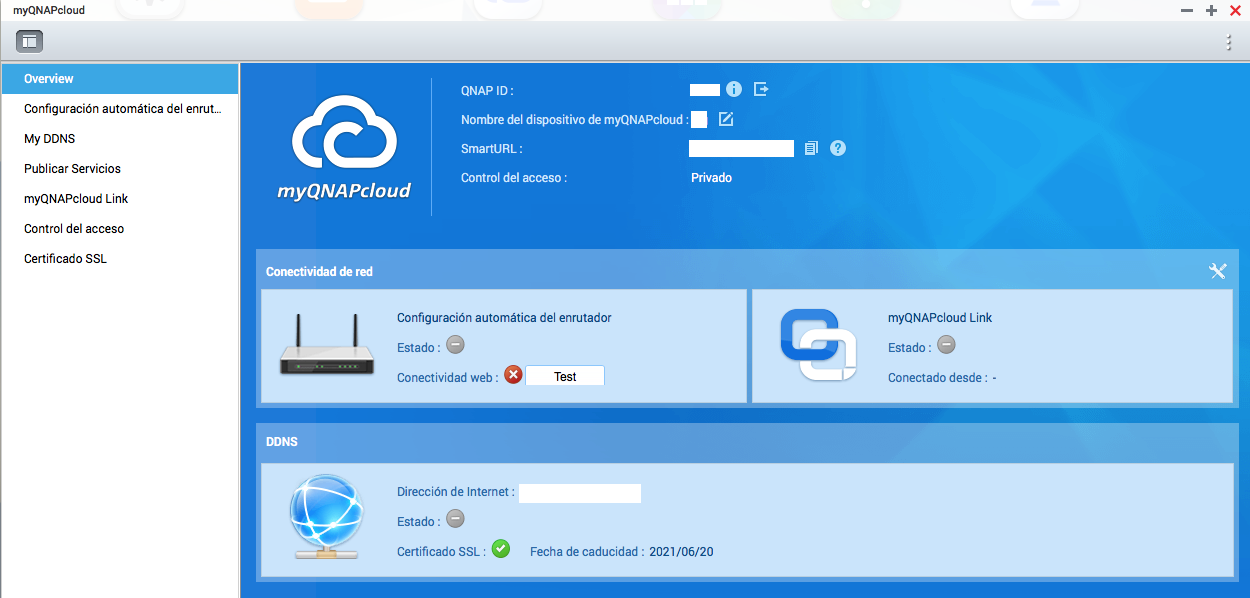This screenshot has height=598, width=1250.
Task: Toggle the sidebar panel icon in toolbar
Action: 29,42
